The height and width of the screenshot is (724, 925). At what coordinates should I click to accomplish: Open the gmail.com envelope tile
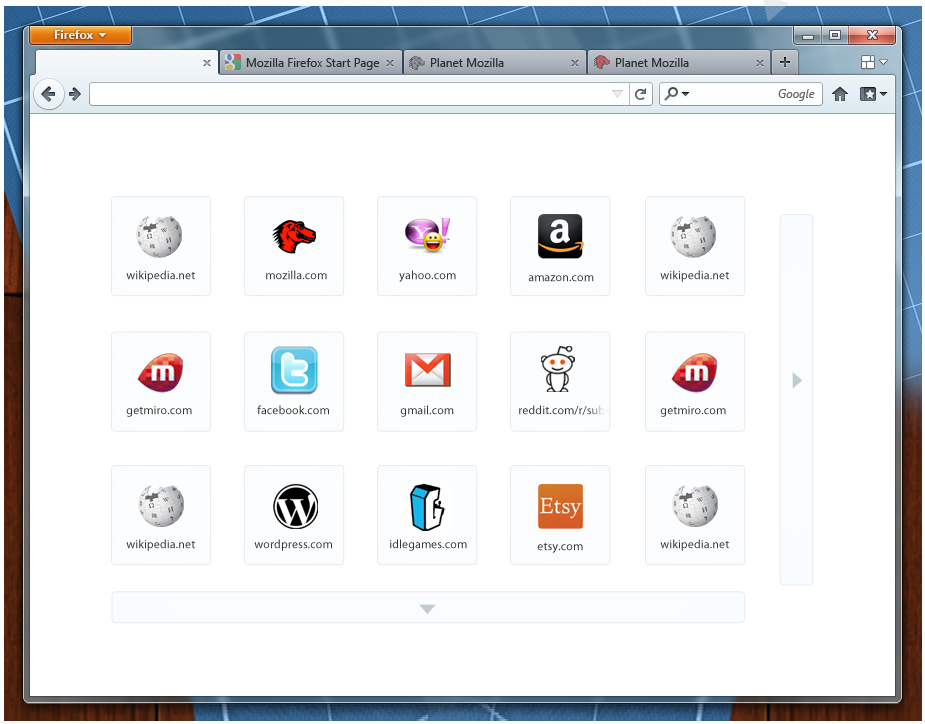click(427, 381)
